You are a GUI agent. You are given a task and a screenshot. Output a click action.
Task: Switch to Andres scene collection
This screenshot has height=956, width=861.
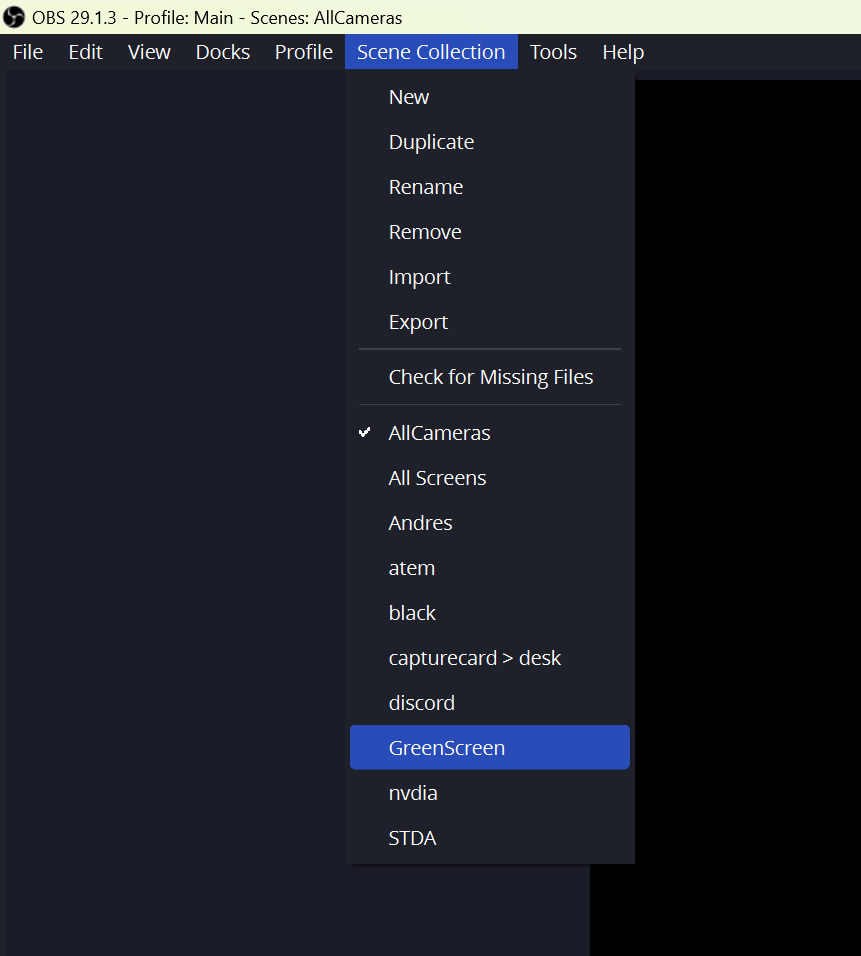pos(490,523)
